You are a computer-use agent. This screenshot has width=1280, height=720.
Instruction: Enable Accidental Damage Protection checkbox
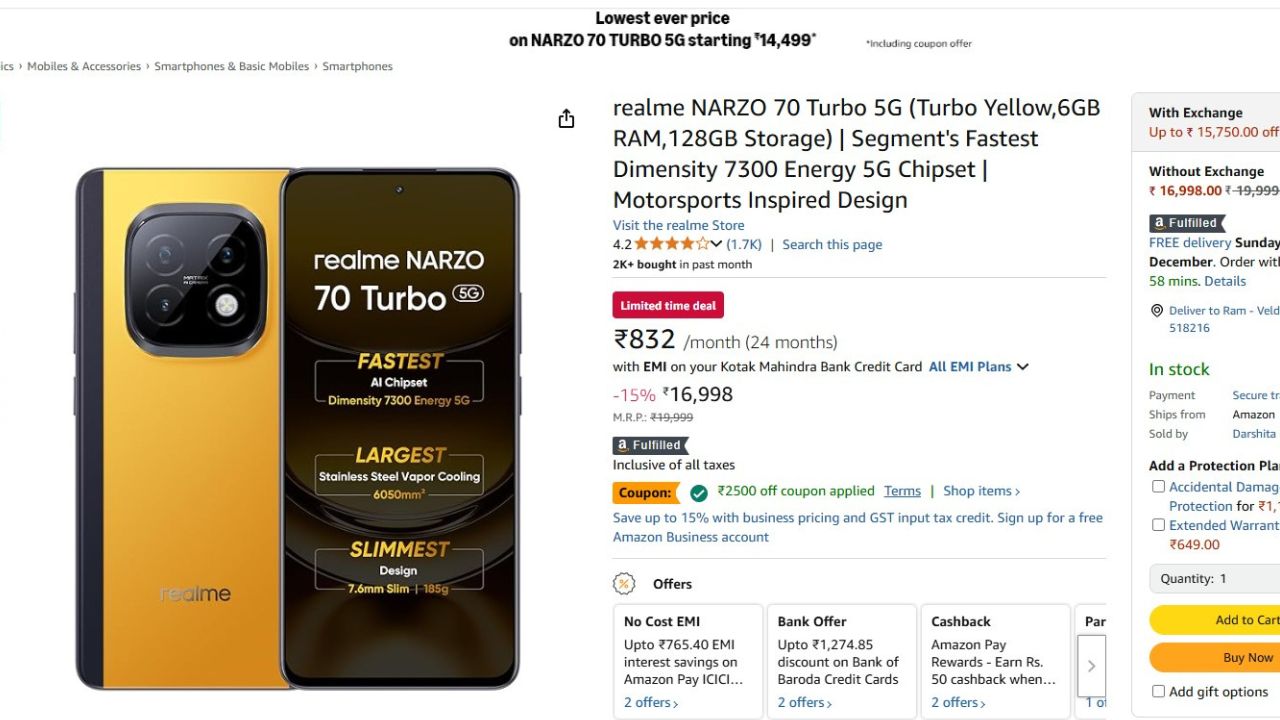pyautogui.click(x=1158, y=486)
